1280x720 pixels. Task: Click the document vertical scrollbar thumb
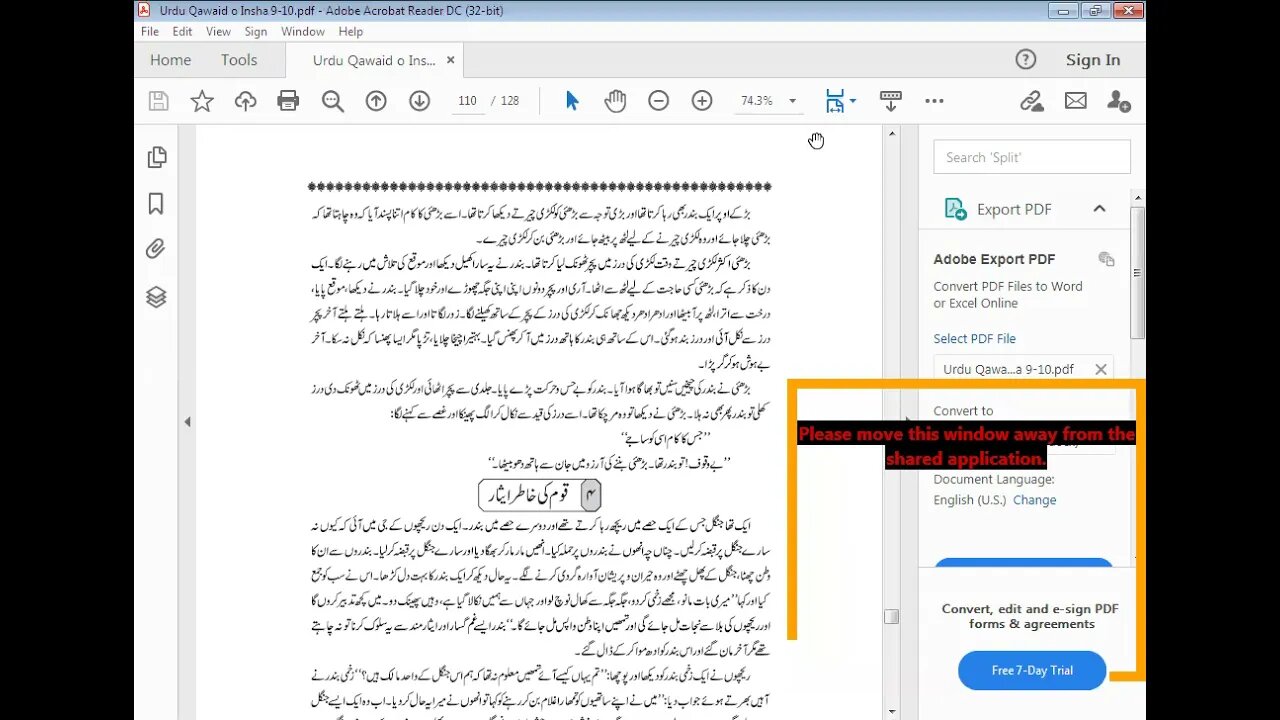(x=891, y=617)
